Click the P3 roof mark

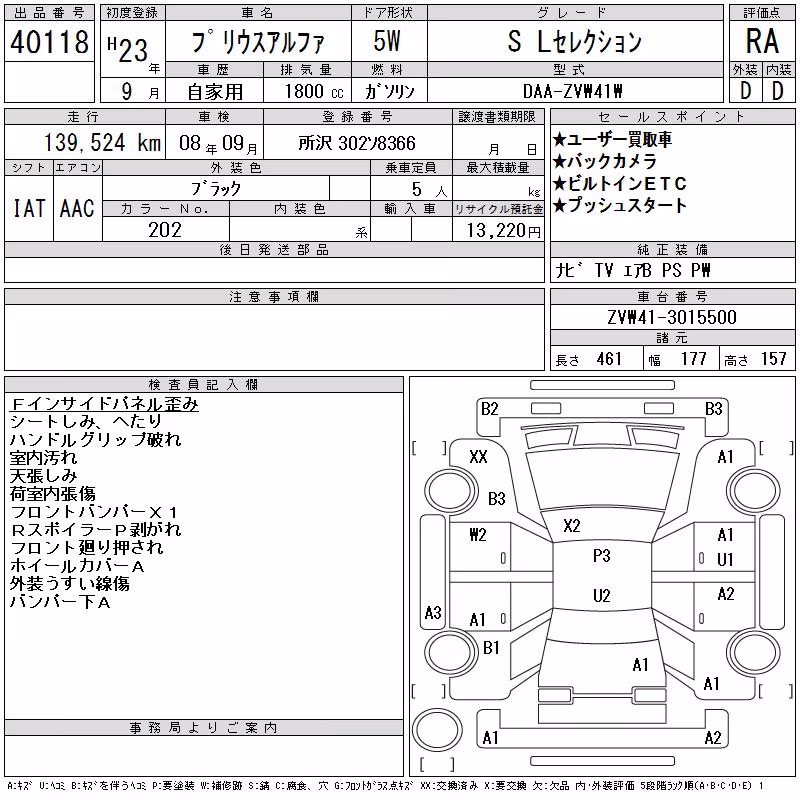[x=602, y=556]
